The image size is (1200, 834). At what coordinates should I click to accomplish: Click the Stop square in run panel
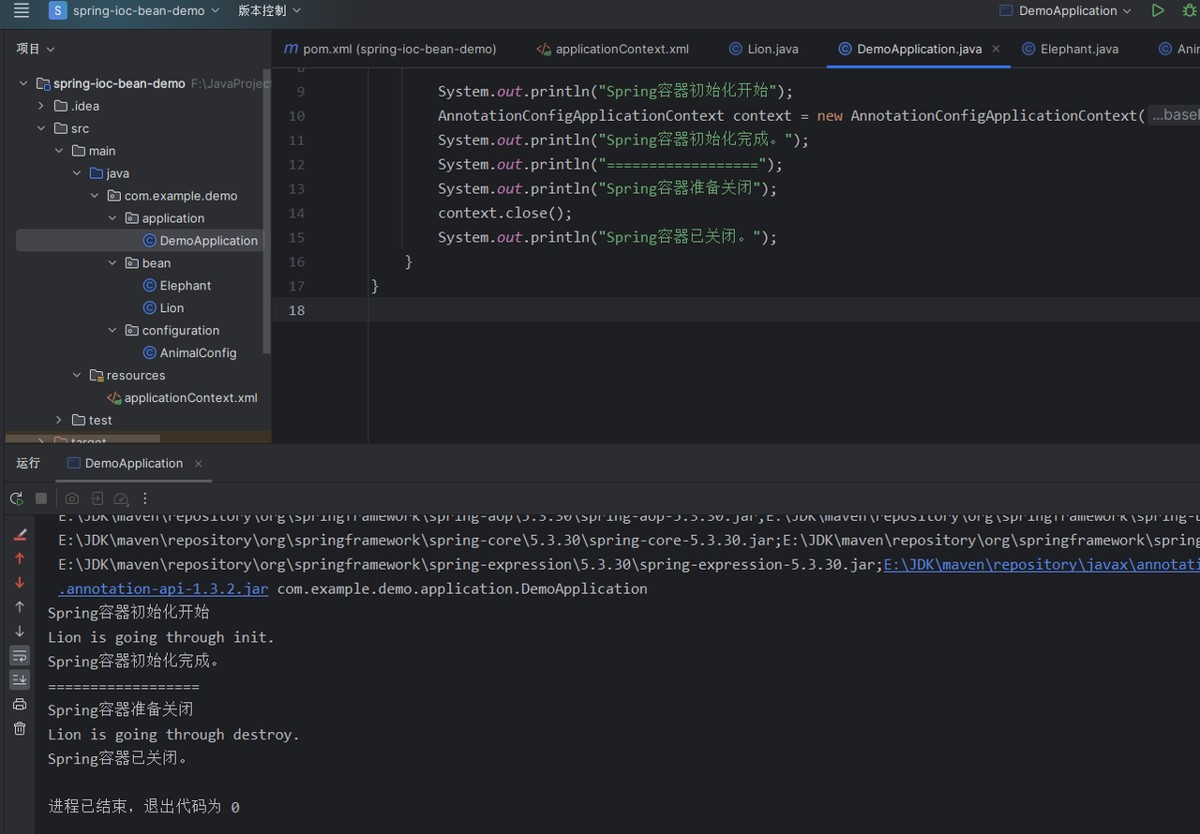[x=41, y=498]
